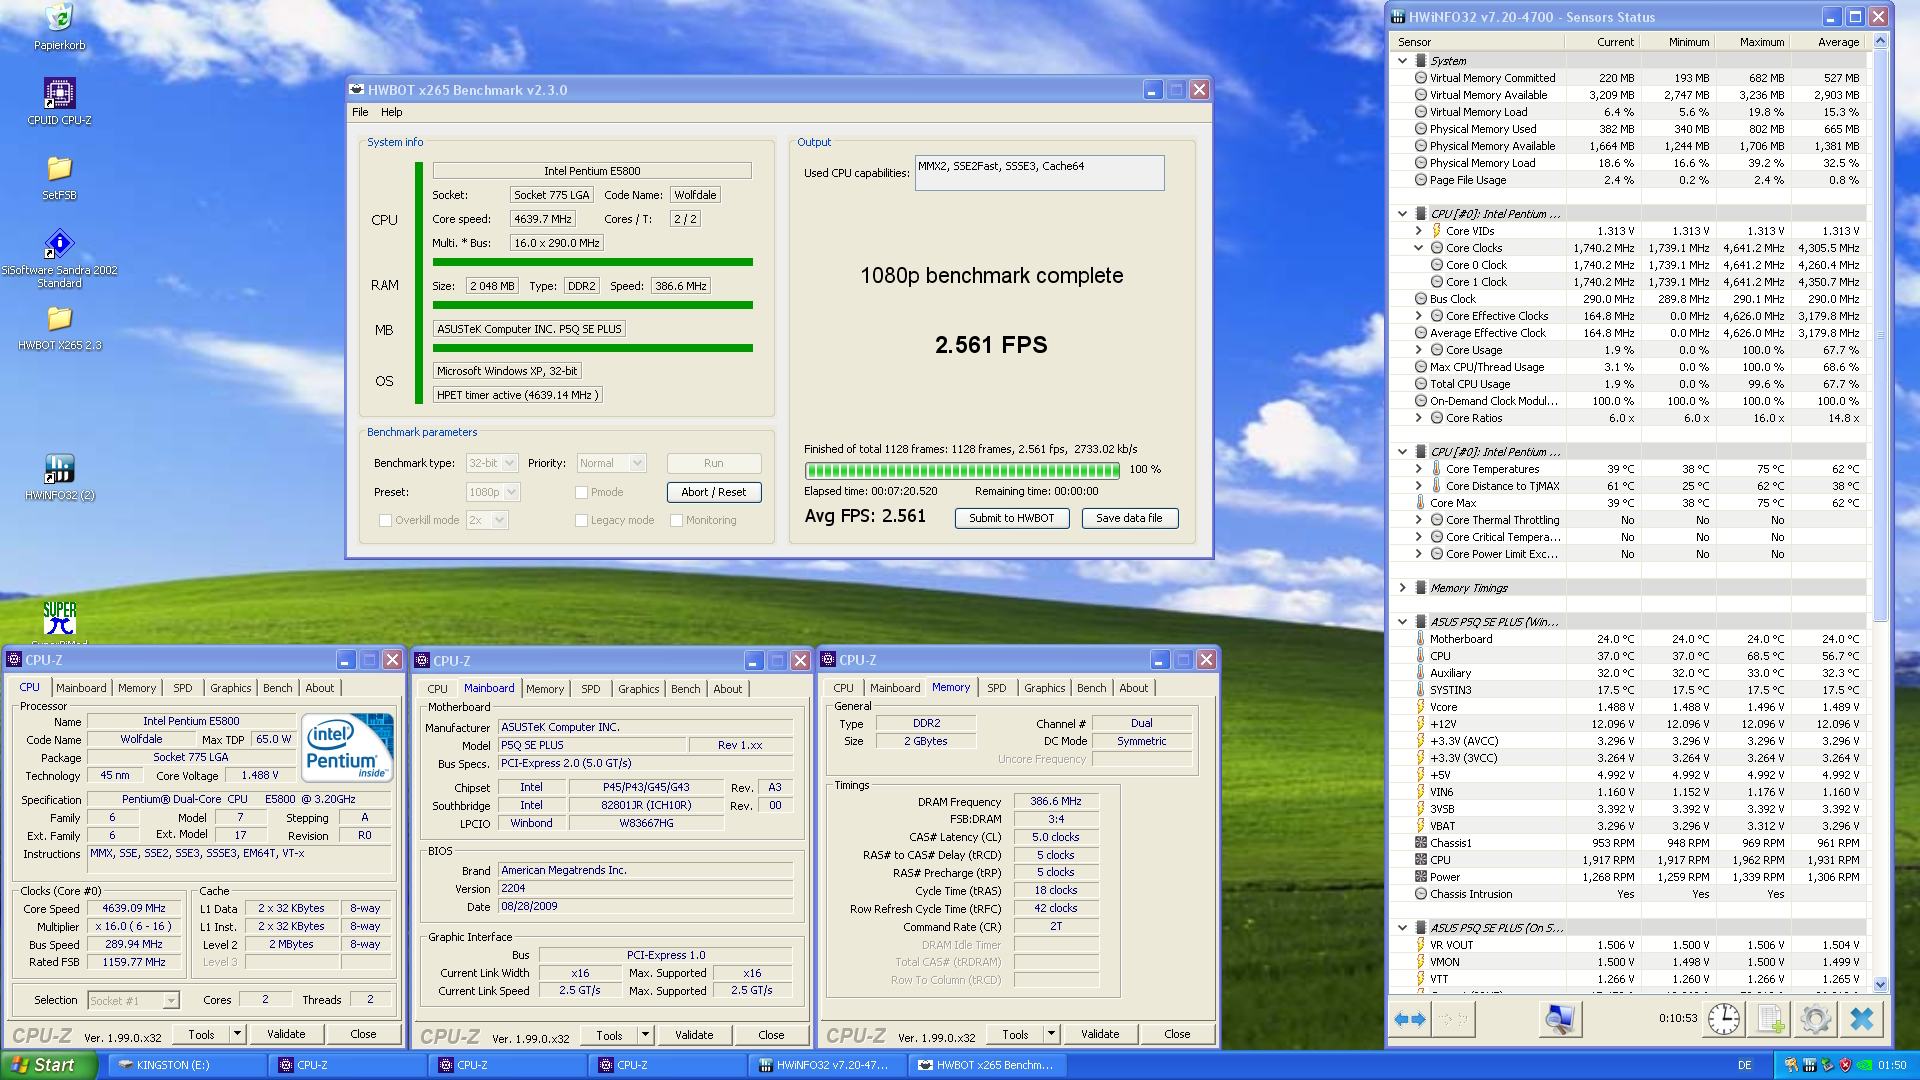1920x1080 pixels.
Task: Click the HWiNFO reset clock icon
Action: pyautogui.click(x=1723, y=1019)
